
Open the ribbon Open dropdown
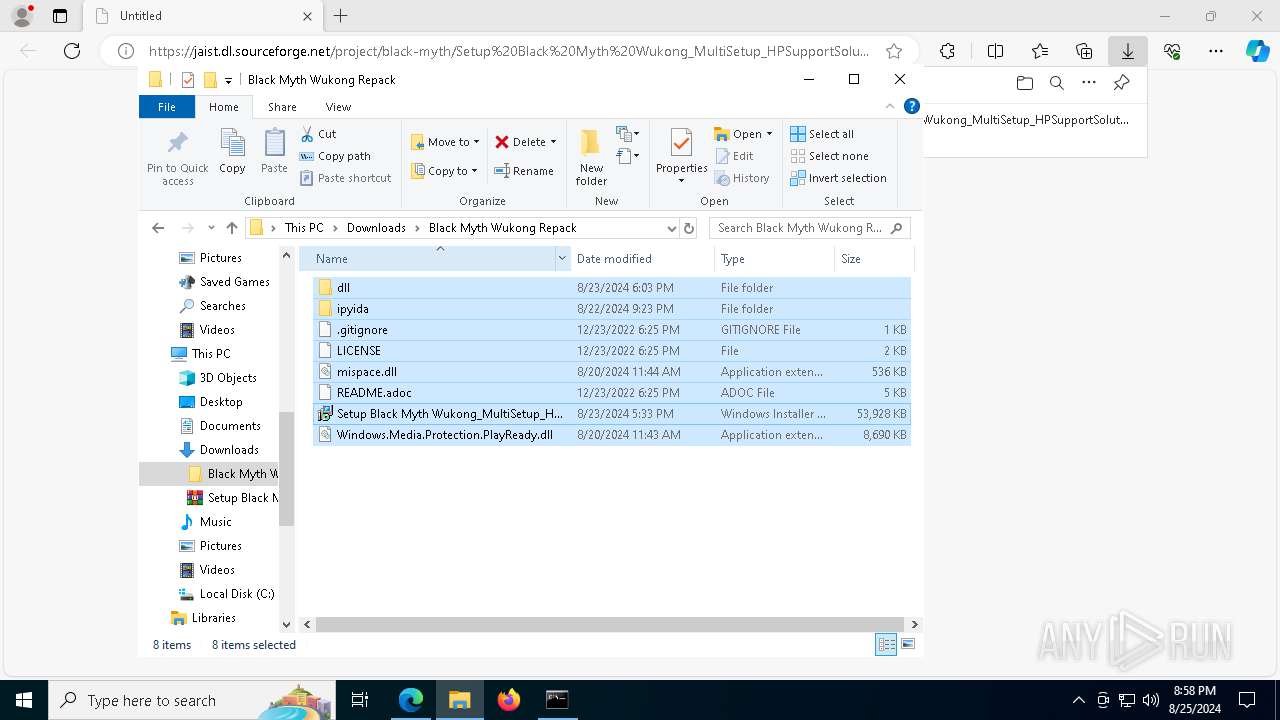coord(742,134)
